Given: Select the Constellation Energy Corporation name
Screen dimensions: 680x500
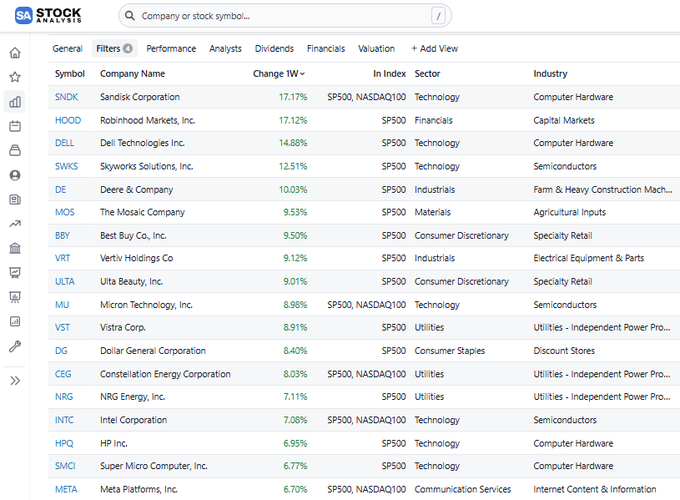Looking at the screenshot, I should pyautogui.click(x=165, y=374).
